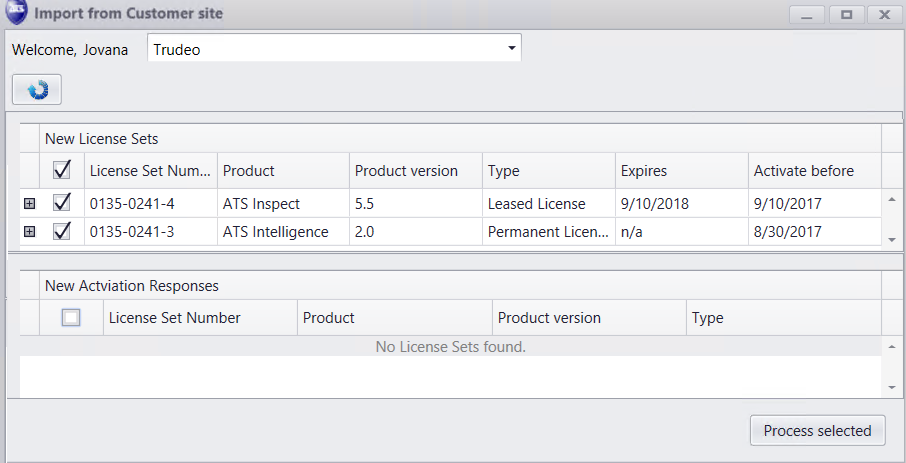
Task: Expand the row for license set 0135-0241-4
Action: (x=29, y=204)
